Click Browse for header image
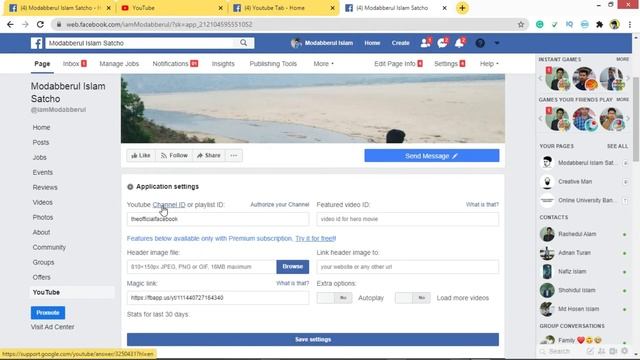The image size is (640, 360). [x=292, y=267]
